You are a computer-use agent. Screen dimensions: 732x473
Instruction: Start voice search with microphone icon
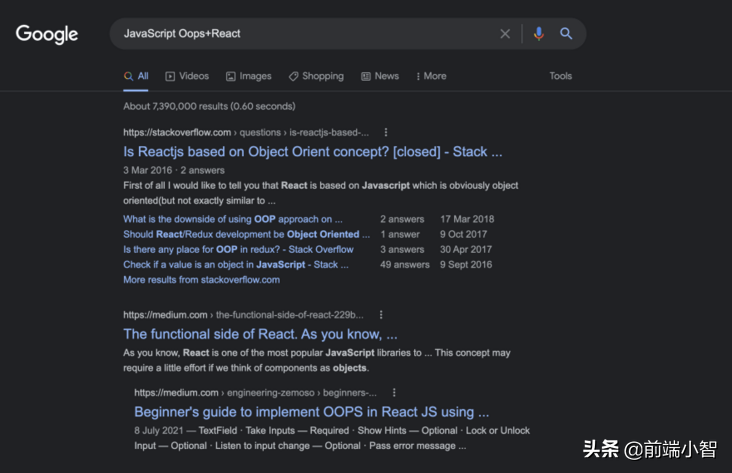pos(539,34)
